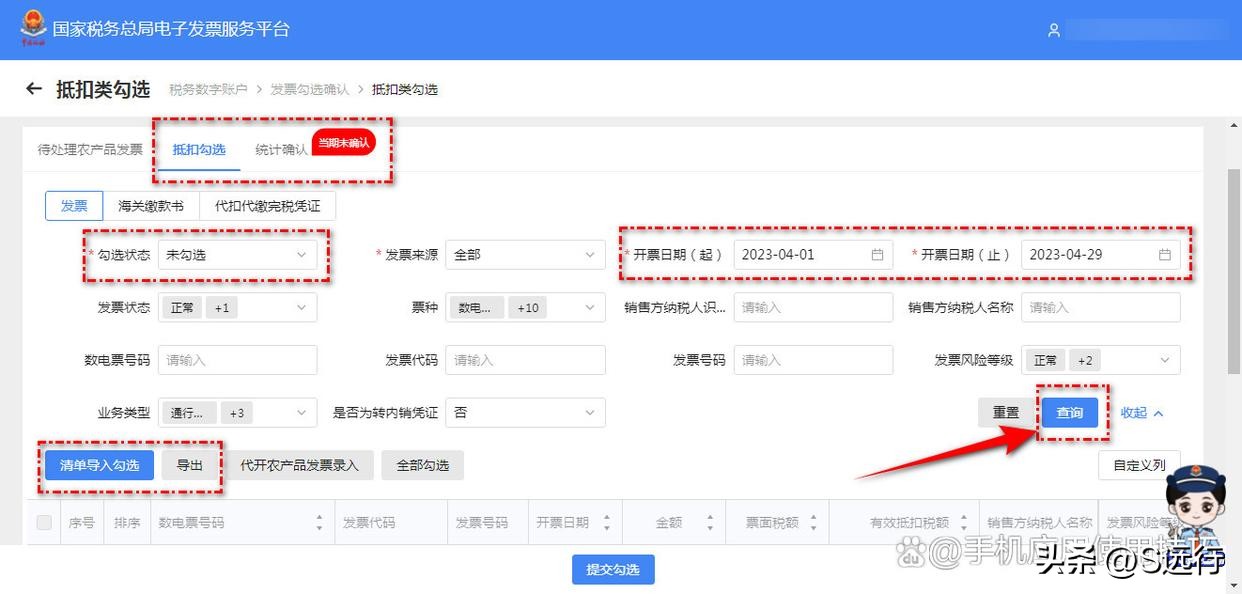This screenshot has height=594, width=1242.
Task: Click the user account icon in top bar
Action: click(1053, 30)
